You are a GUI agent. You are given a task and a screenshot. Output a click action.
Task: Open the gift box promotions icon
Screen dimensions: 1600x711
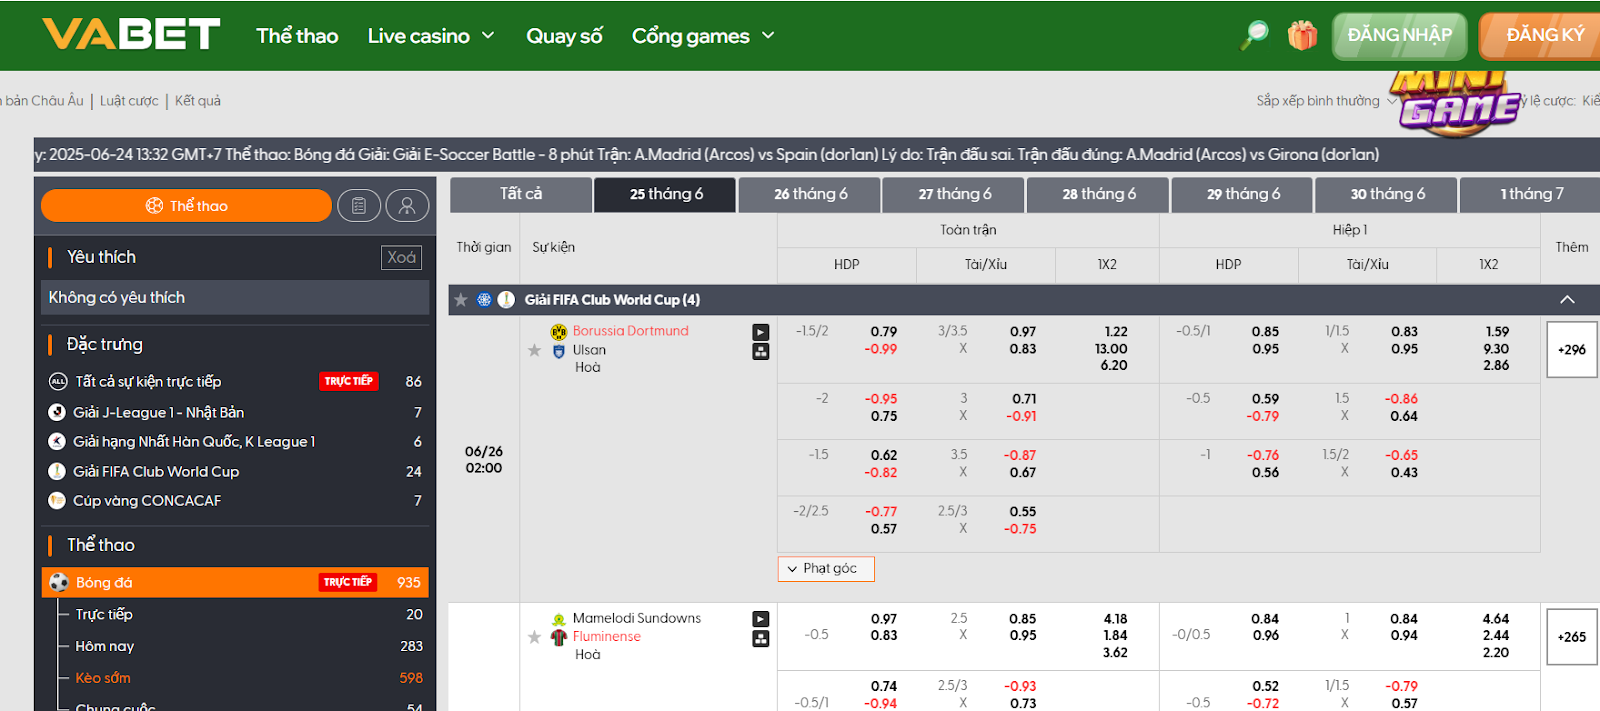1302,35
